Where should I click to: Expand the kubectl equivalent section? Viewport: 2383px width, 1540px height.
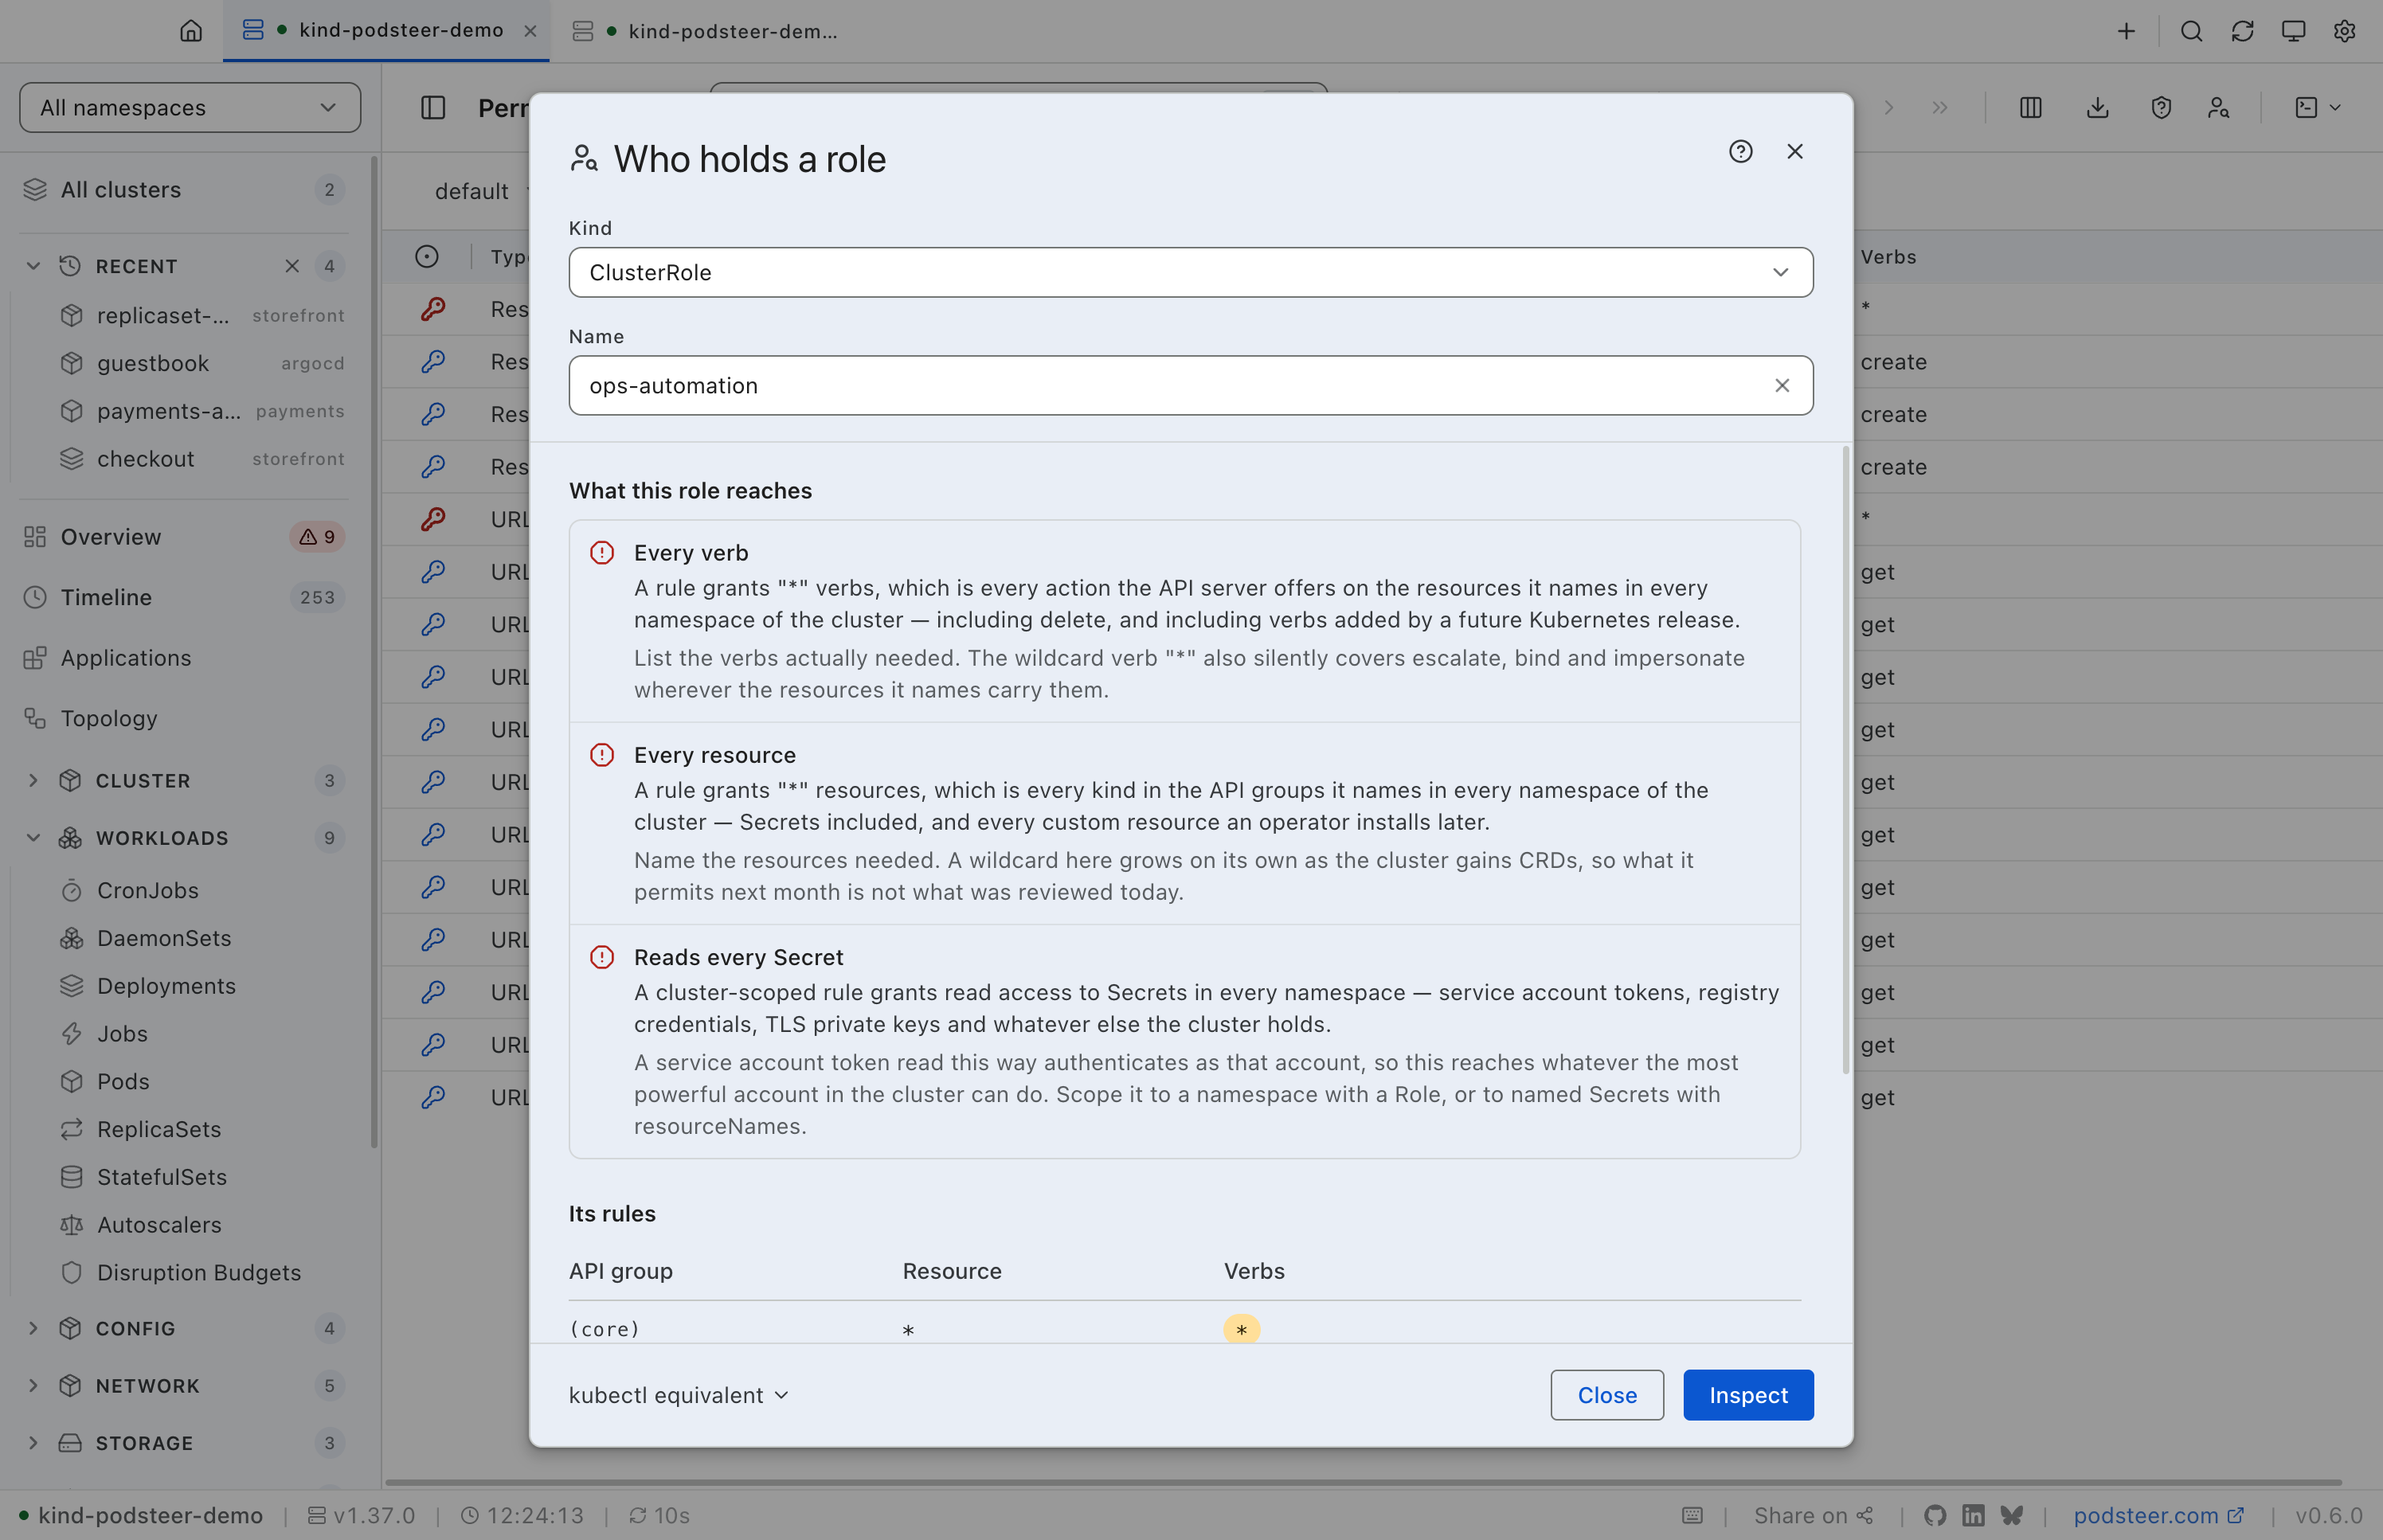(679, 1395)
